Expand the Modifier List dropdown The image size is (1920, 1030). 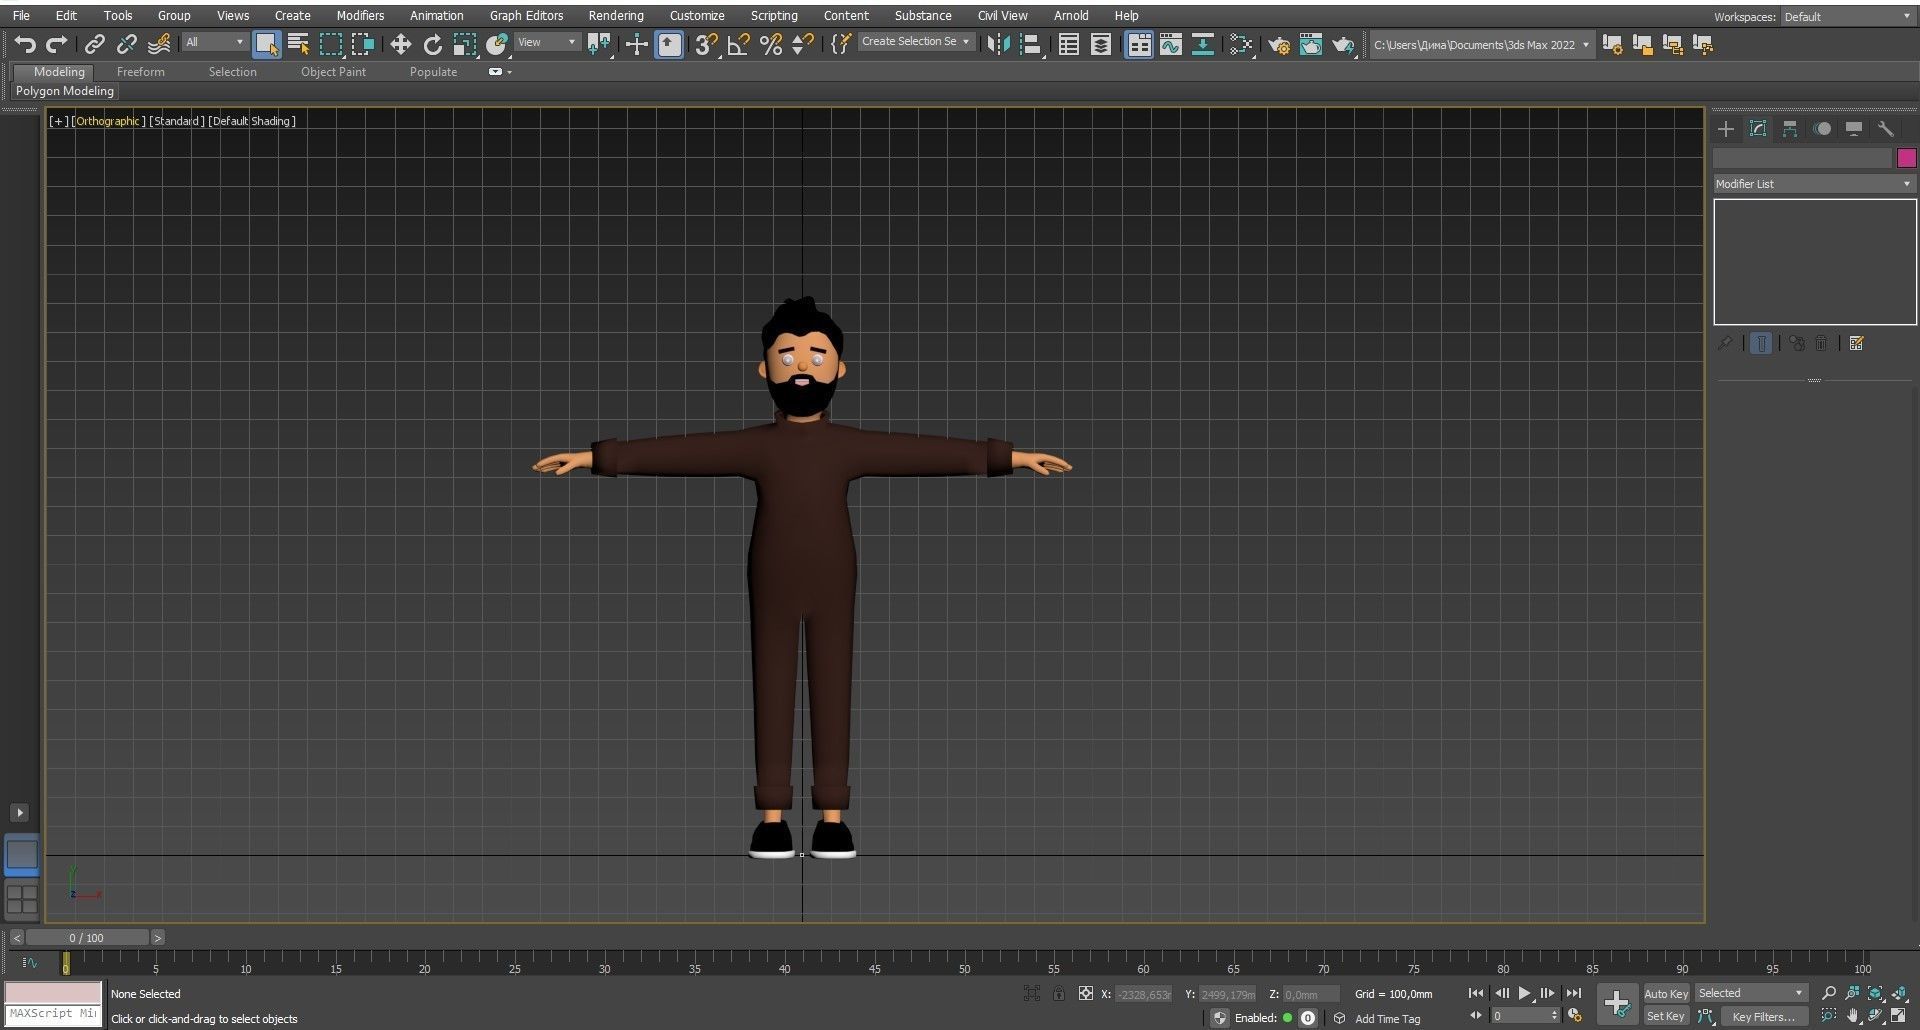pyautogui.click(x=1813, y=184)
